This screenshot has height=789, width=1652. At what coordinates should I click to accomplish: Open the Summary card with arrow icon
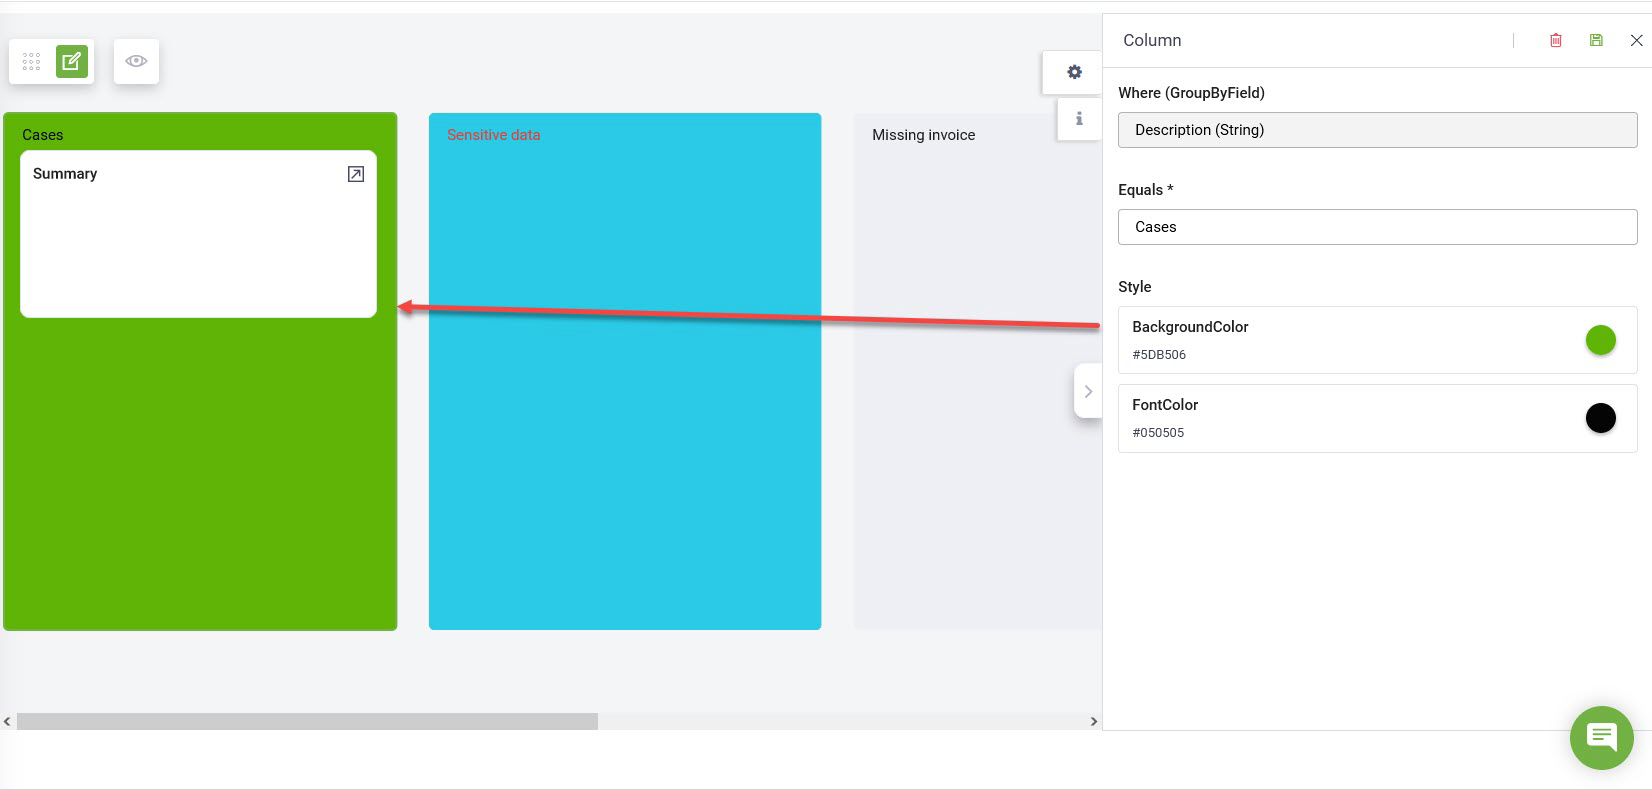[x=355, y=174]
